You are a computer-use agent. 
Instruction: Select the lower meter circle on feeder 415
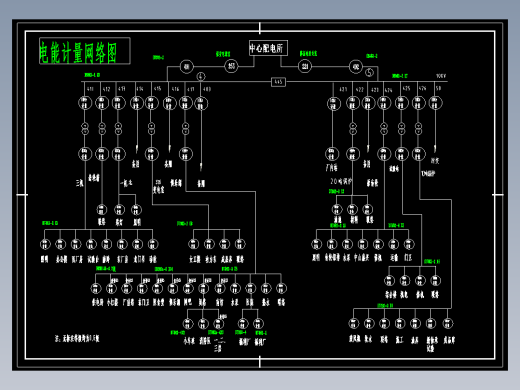[152, 154]
